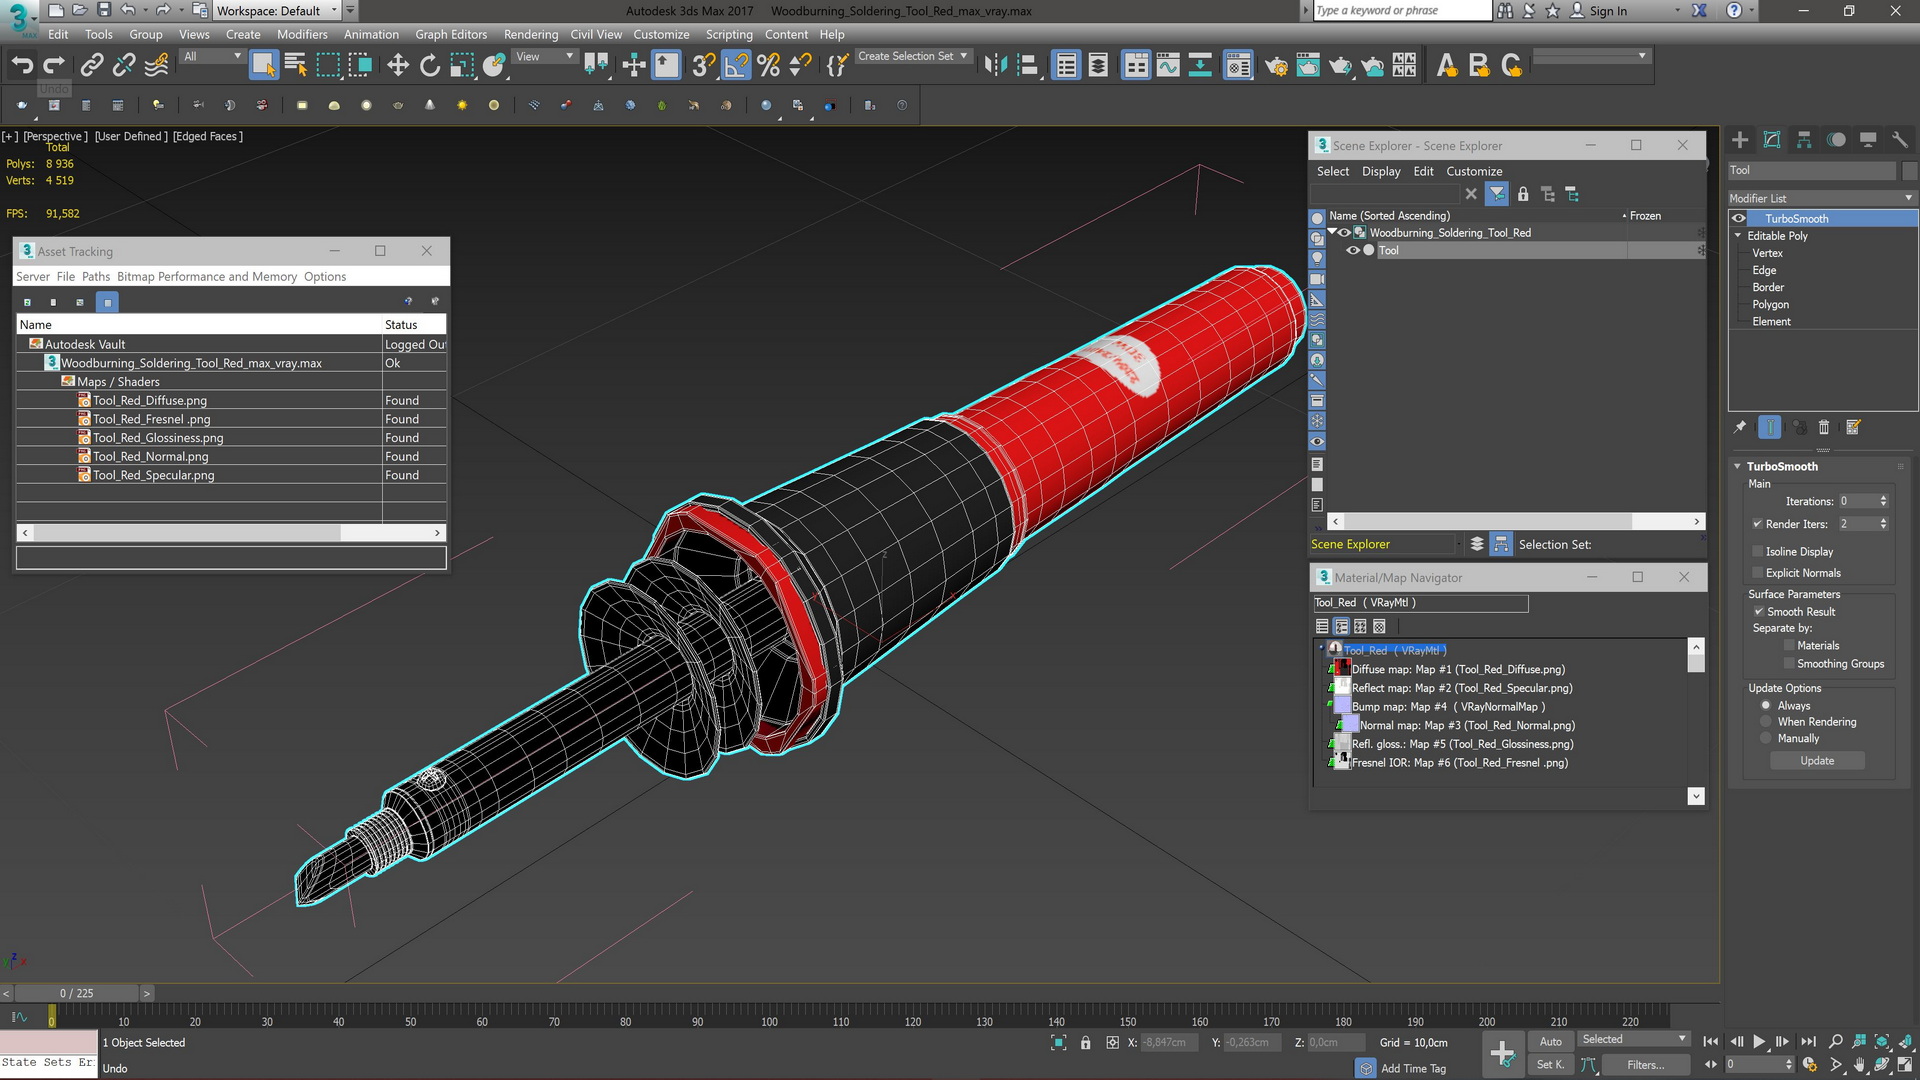
Task: Collapse the Editable Poly modifier tree
Action: pos(1738,236)
